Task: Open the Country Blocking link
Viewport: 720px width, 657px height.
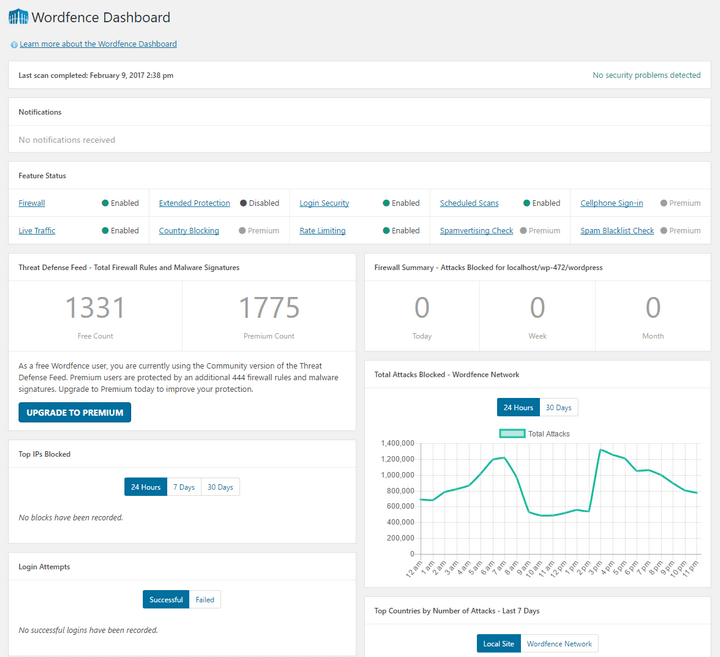Action: (189, 230)
